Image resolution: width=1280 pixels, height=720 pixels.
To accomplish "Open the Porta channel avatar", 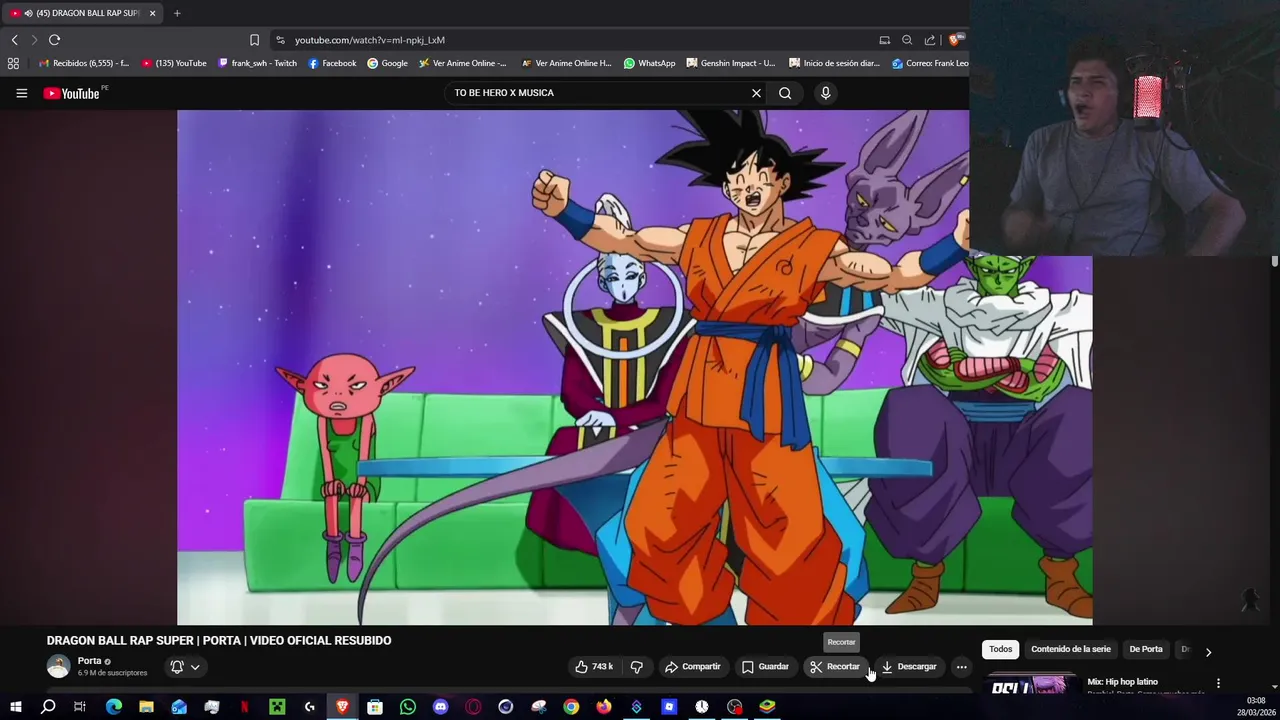I will (x=59, y=666).
